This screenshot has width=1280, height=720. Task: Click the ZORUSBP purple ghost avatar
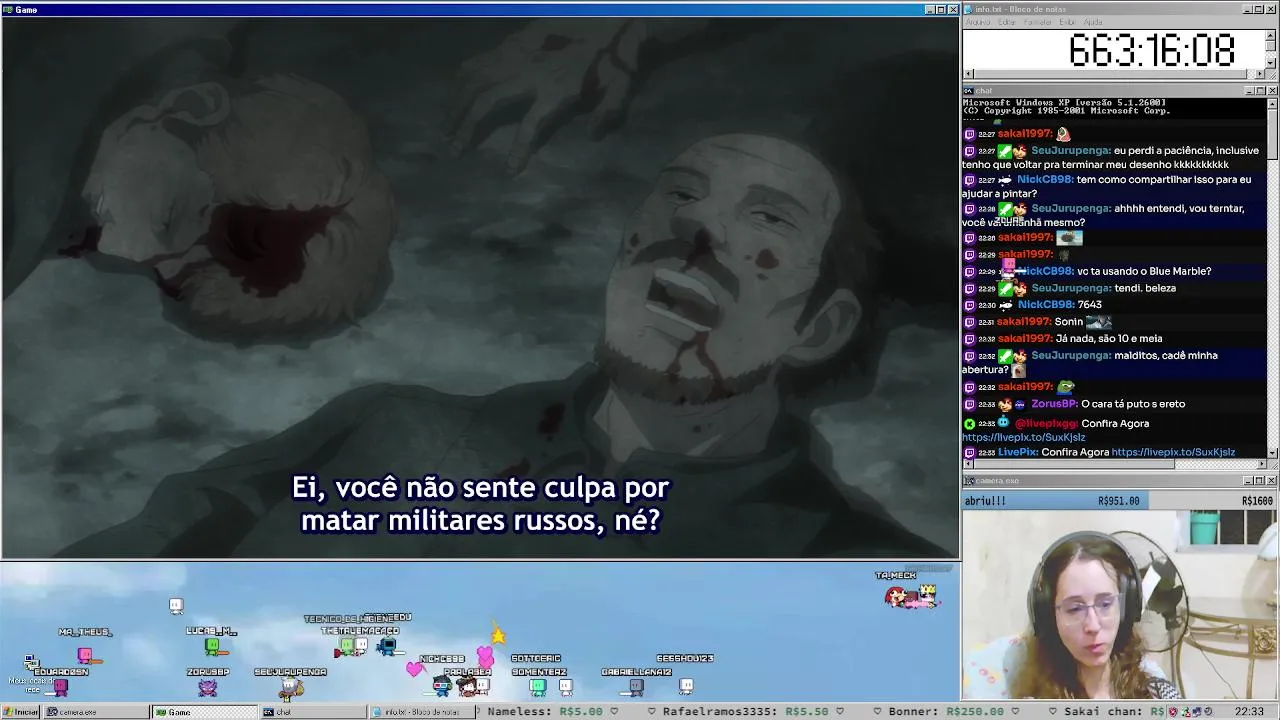(x=207, y=687)
